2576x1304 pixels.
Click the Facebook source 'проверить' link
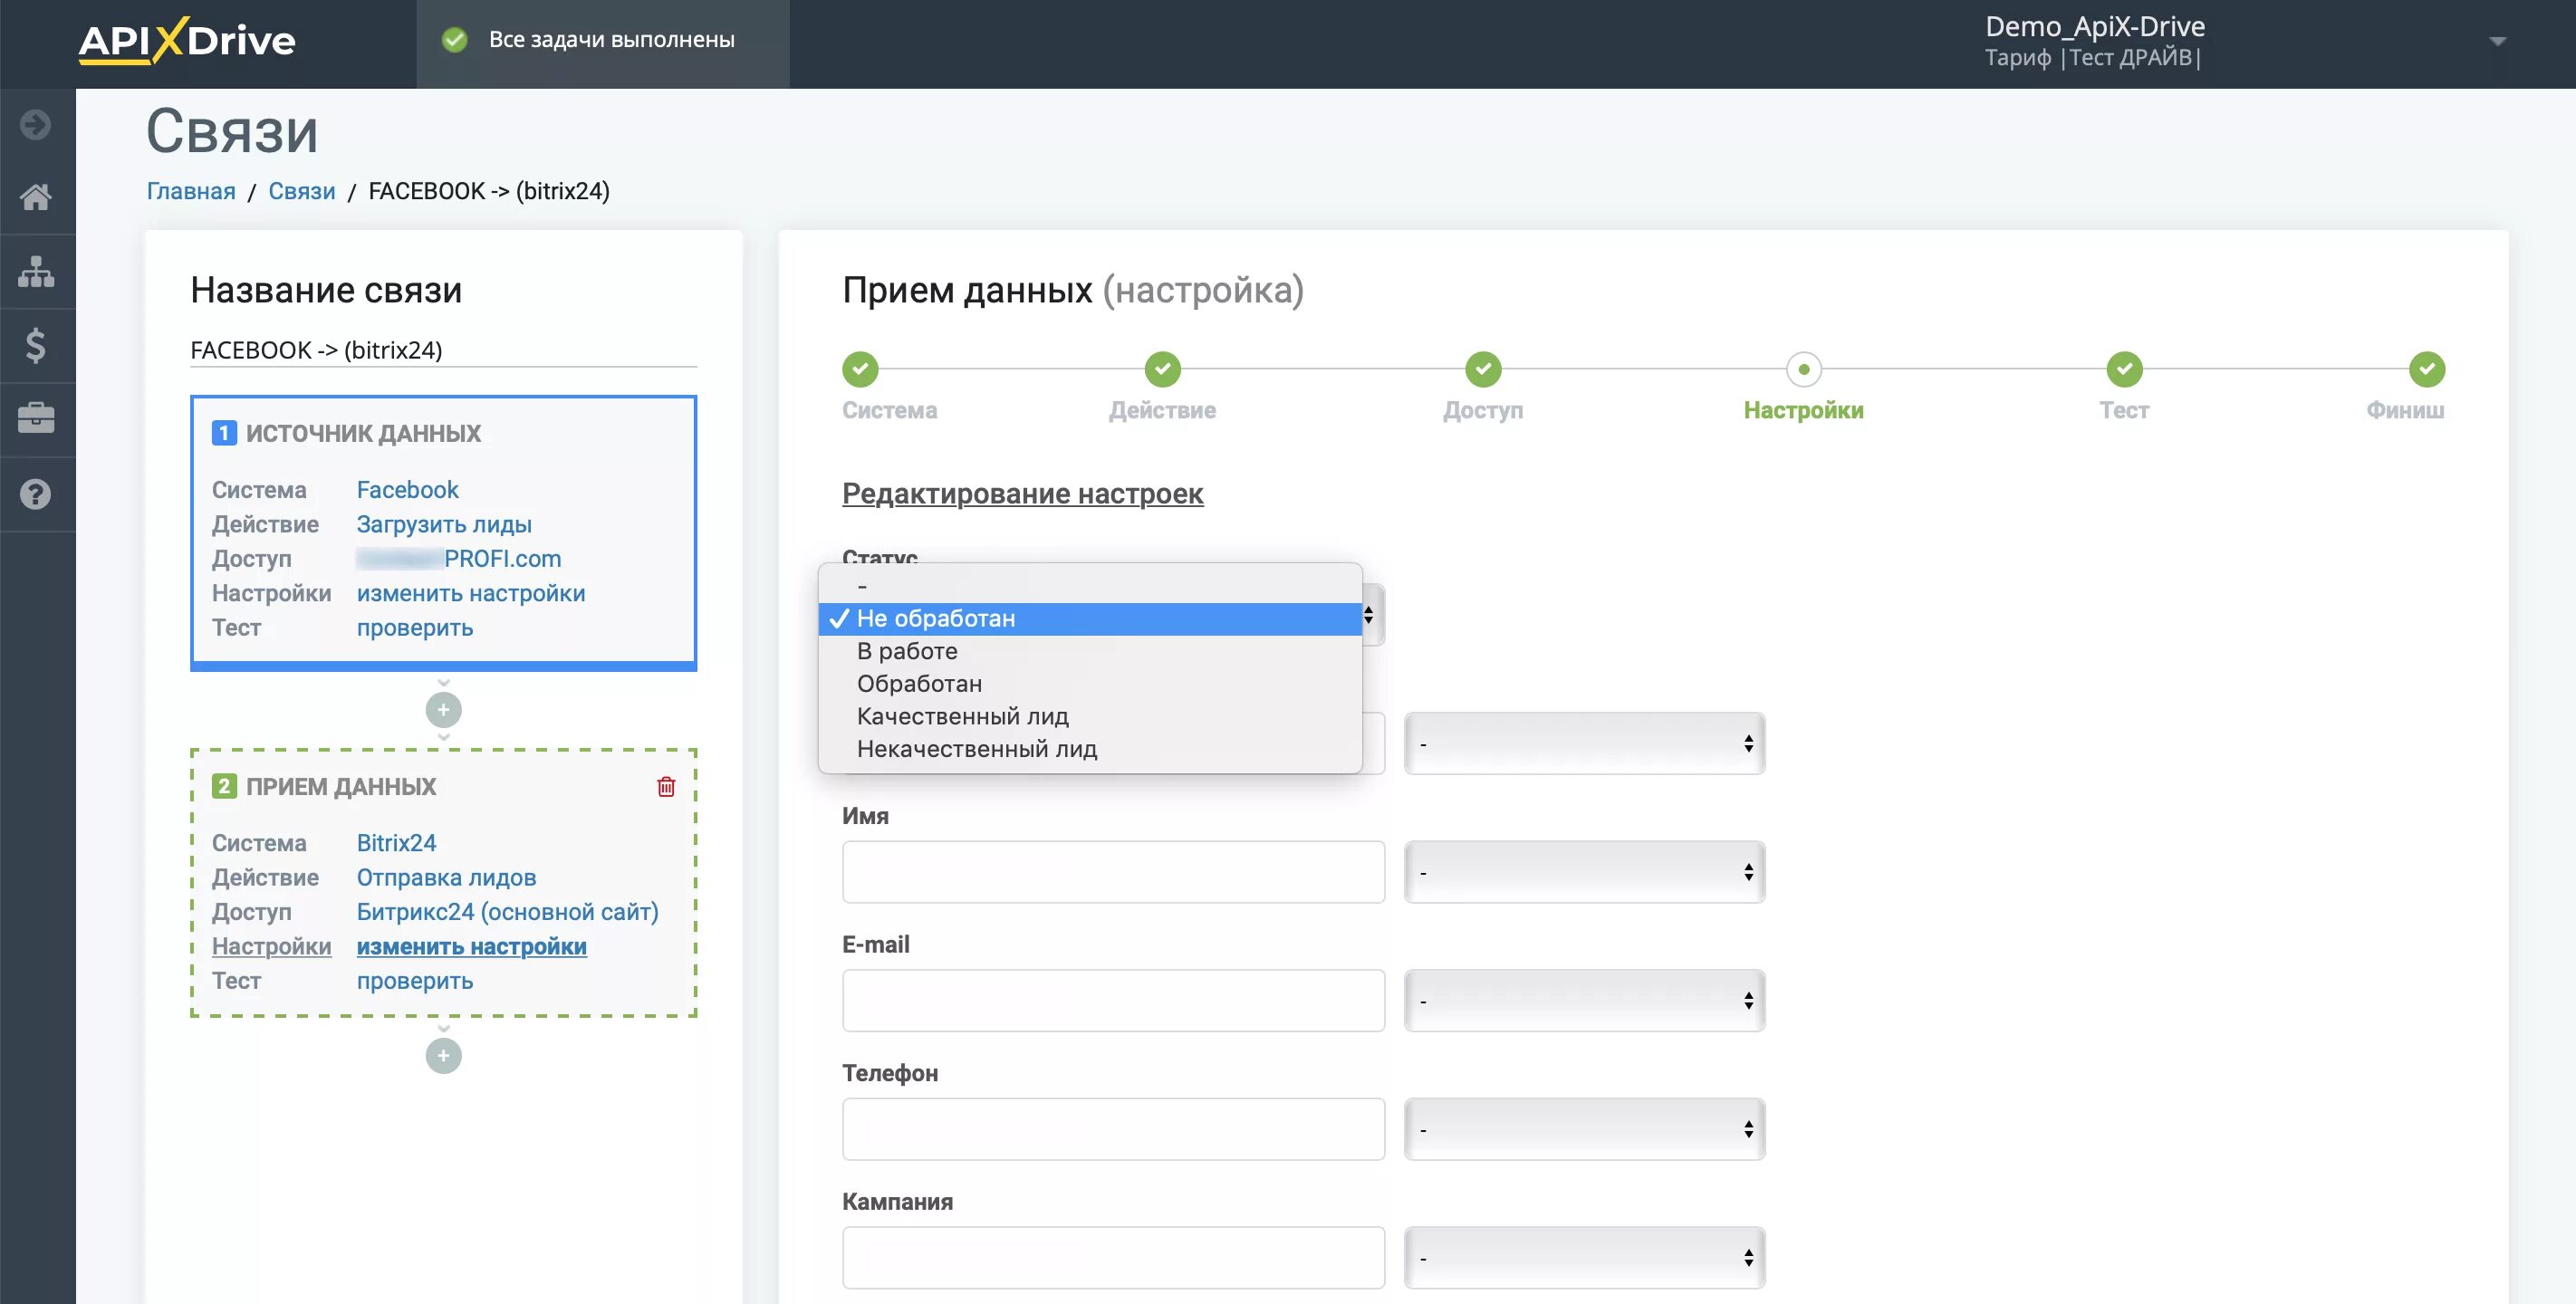pos(415,628)
